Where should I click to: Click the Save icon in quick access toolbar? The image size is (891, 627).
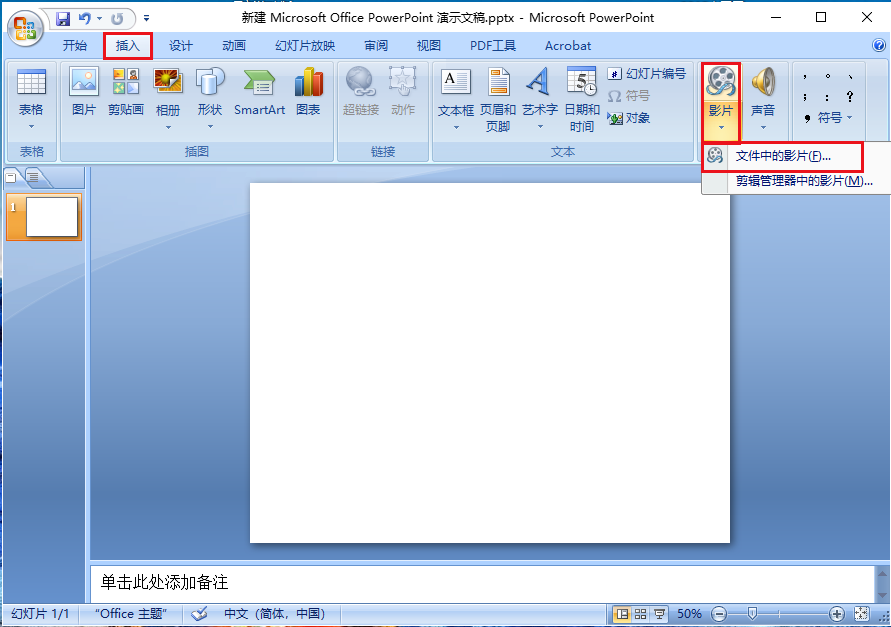coord(63,19)
